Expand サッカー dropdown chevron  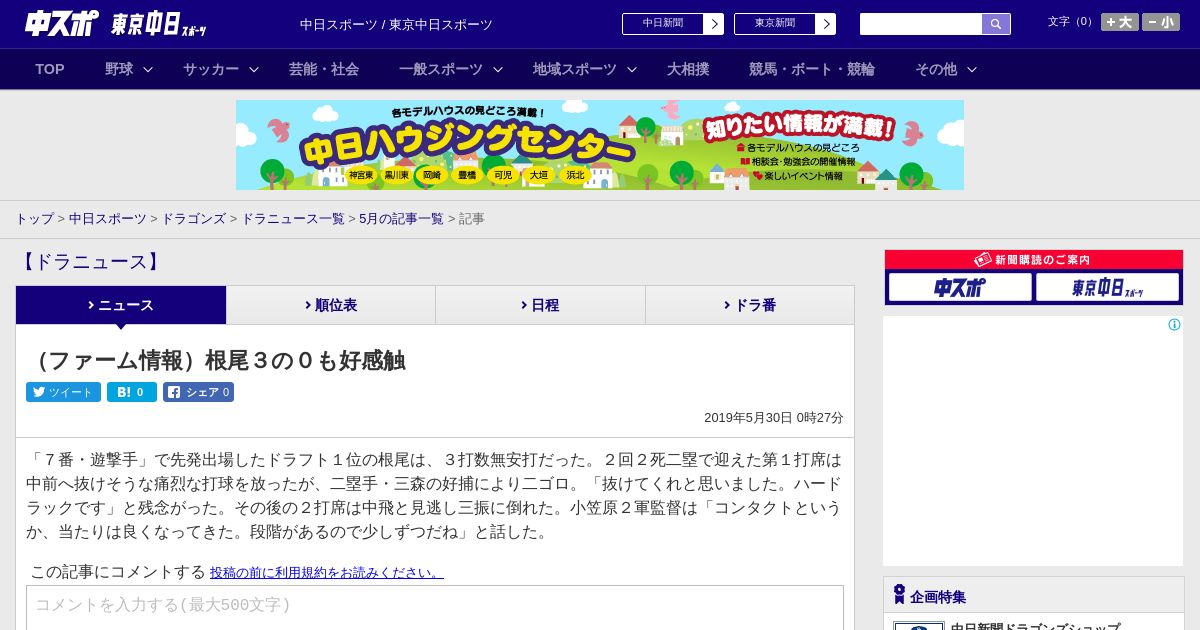[254, 69]
